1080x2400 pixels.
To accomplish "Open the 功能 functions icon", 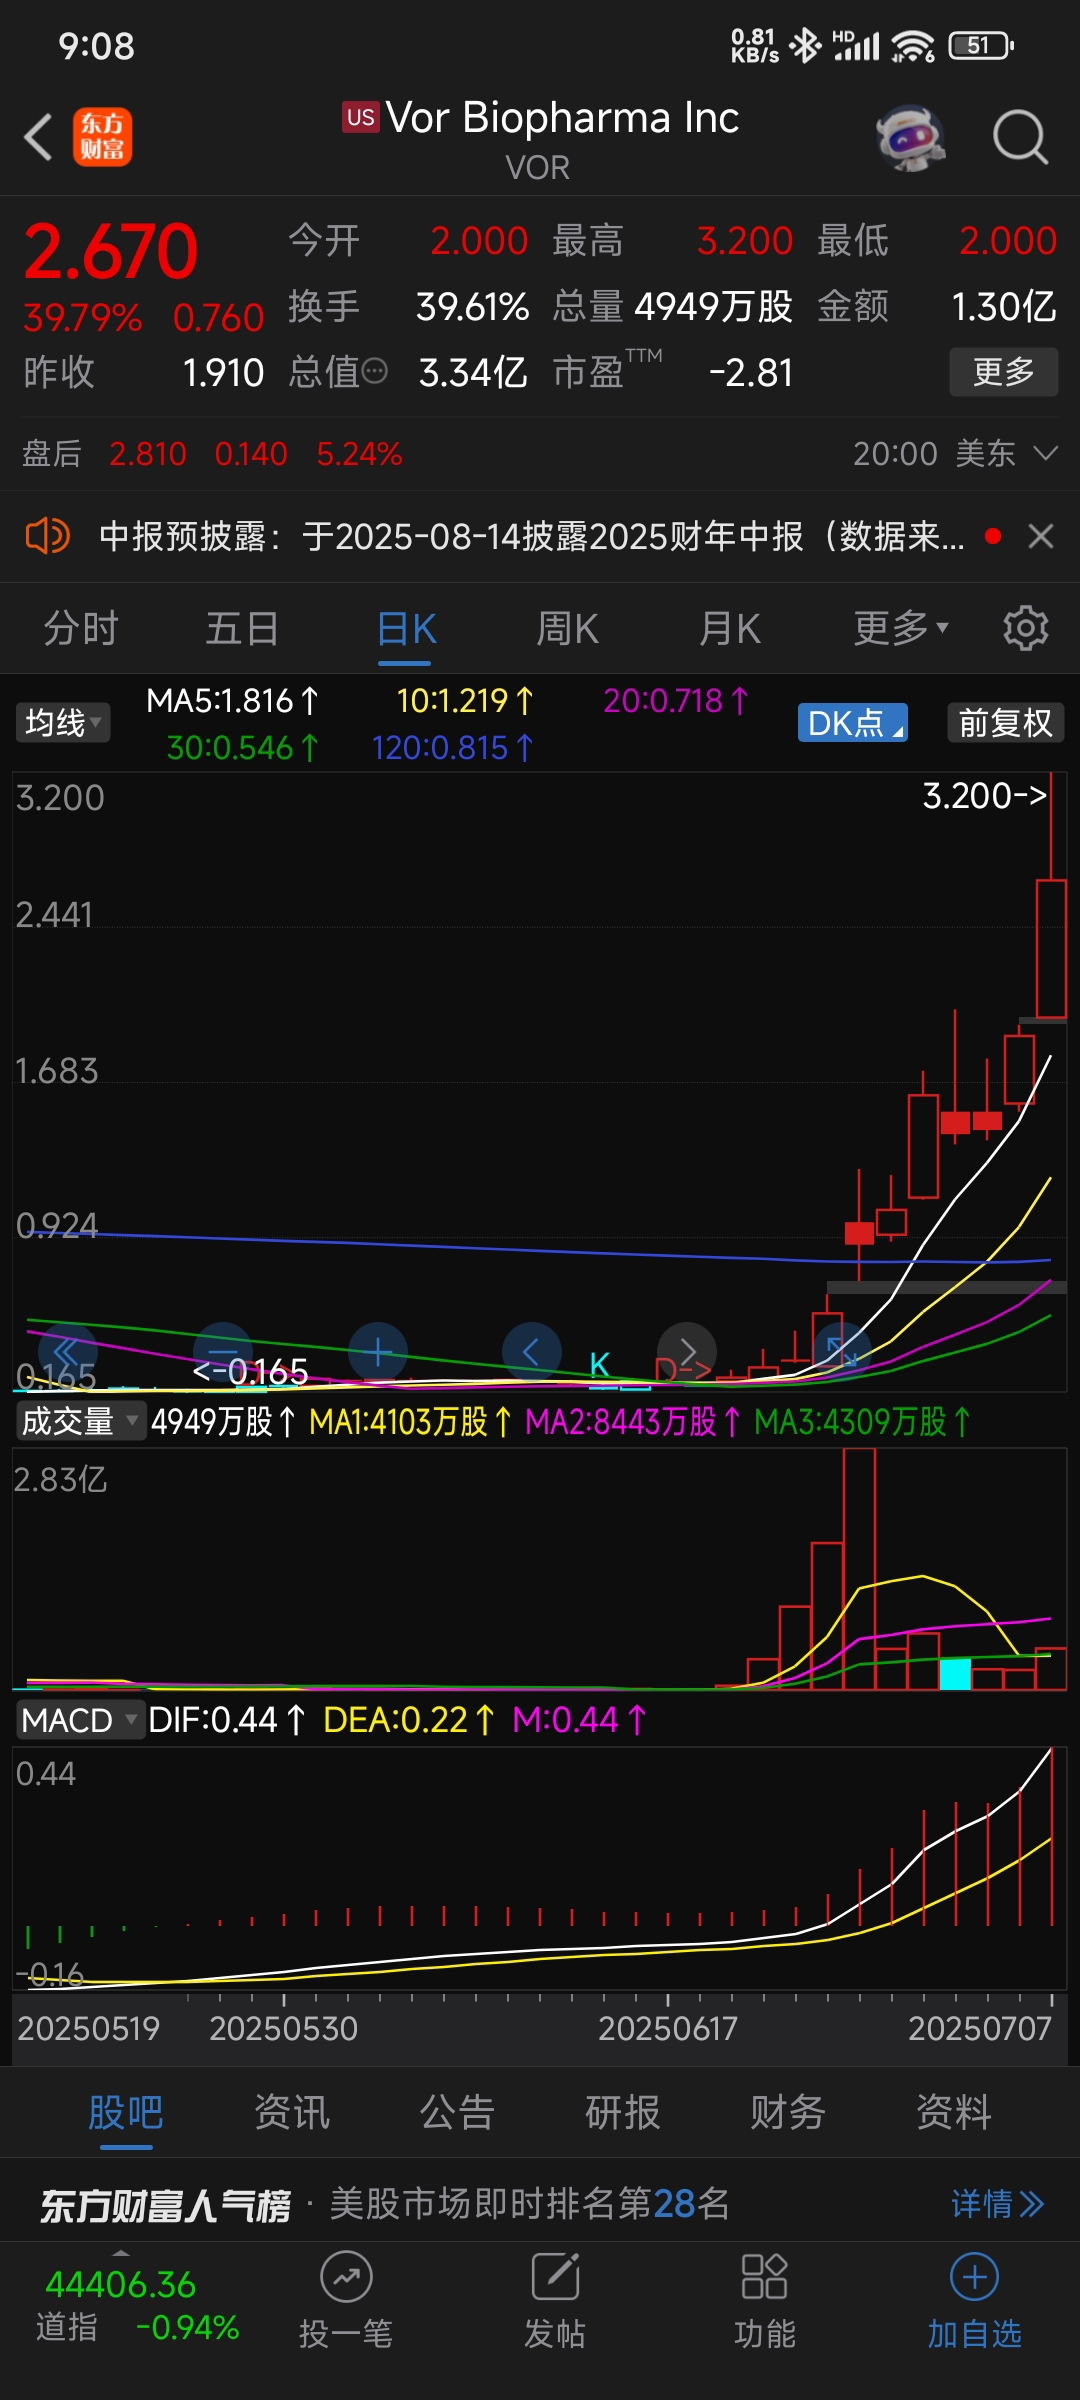I will tap(765, 2278).
